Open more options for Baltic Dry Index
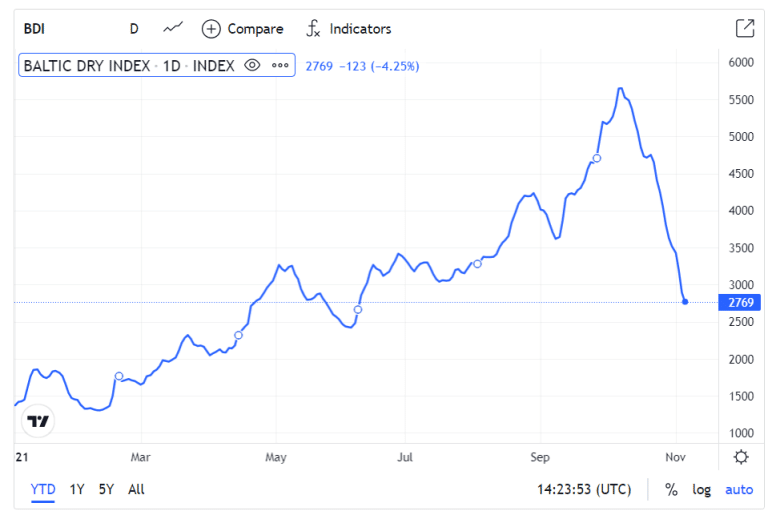The image size is (768, 511). (280, 66)
